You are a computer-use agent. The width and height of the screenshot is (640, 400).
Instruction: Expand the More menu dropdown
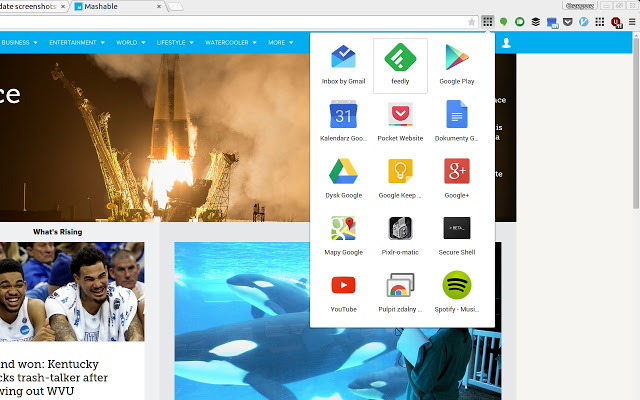tap(280, 42)
